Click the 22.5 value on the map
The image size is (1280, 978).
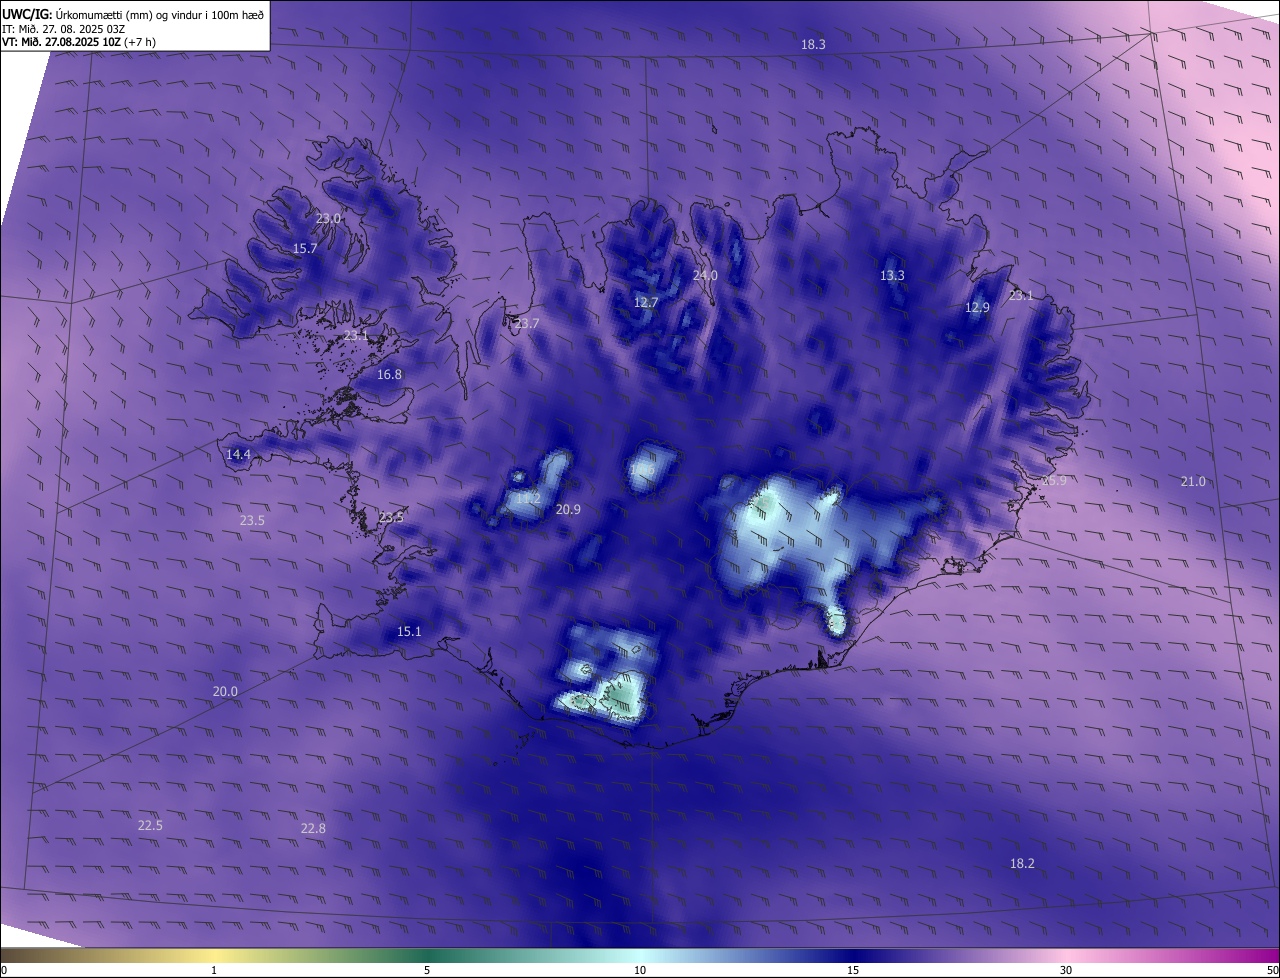[x=150, y=826]
